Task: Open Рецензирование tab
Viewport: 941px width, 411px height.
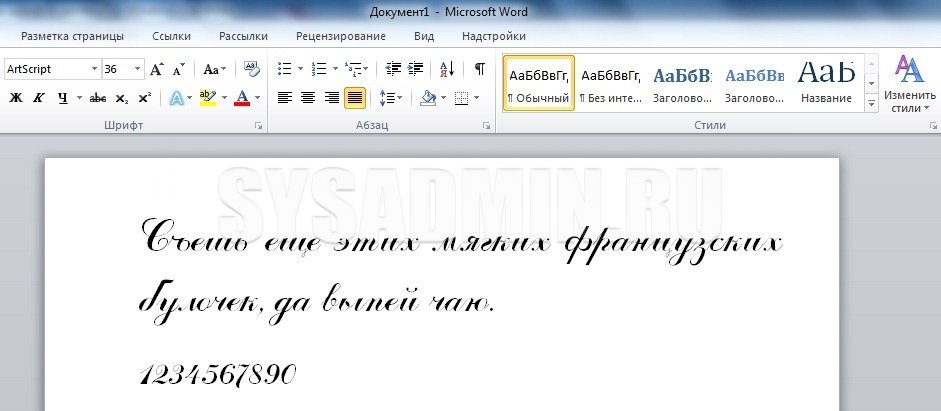Action: tap(341, 36)
